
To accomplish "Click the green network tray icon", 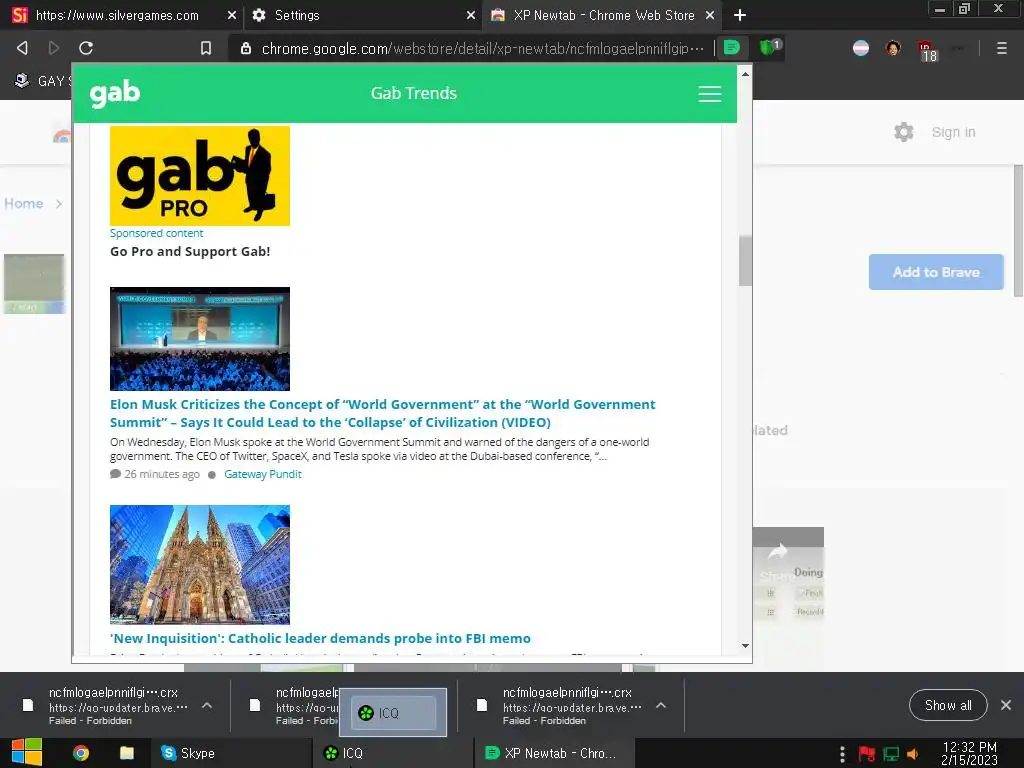I will pos(891,754).
